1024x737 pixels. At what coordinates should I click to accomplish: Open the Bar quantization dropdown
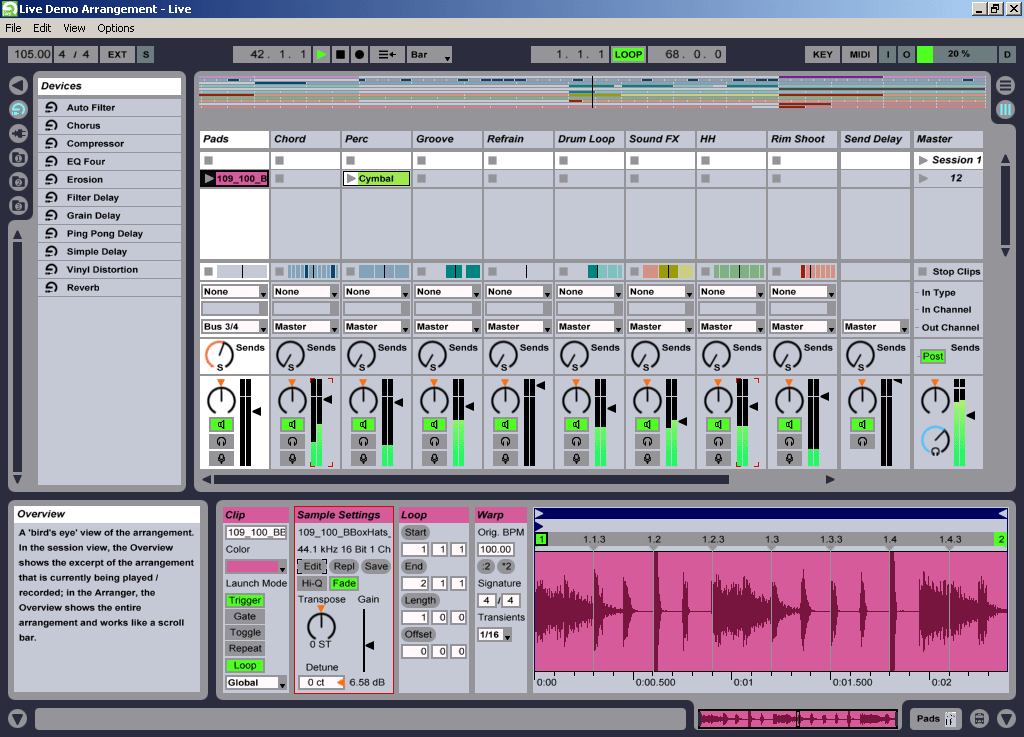[x=430, y=55]
